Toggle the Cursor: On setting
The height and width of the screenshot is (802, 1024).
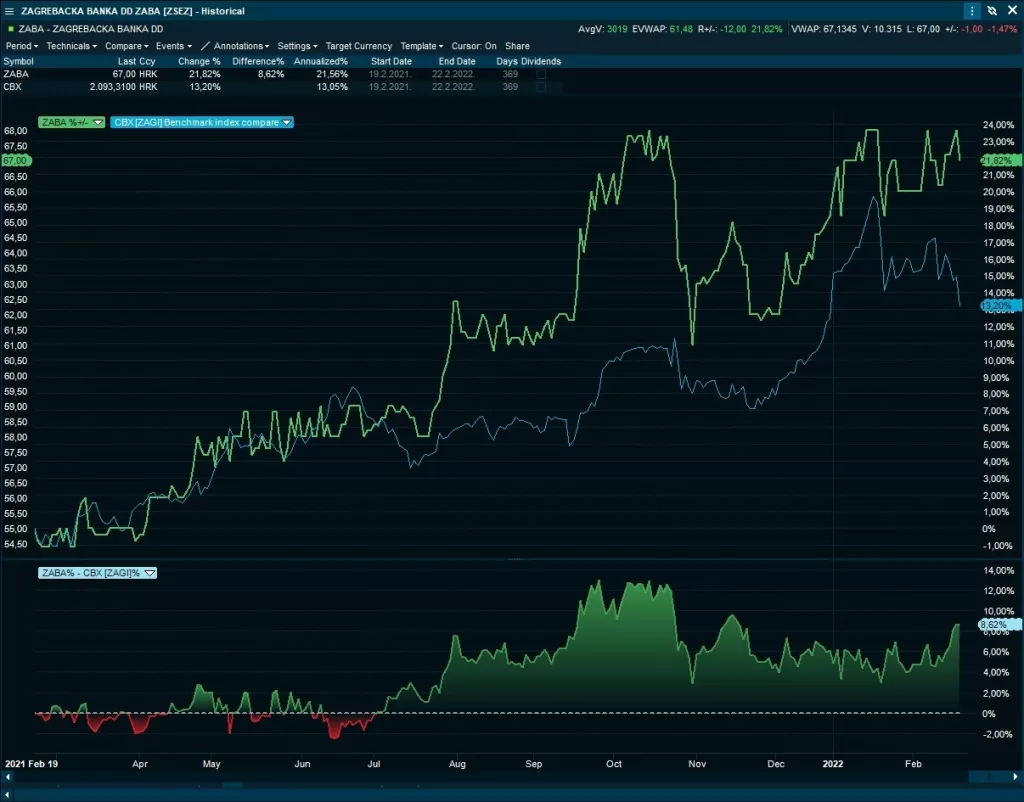[474, 46]
